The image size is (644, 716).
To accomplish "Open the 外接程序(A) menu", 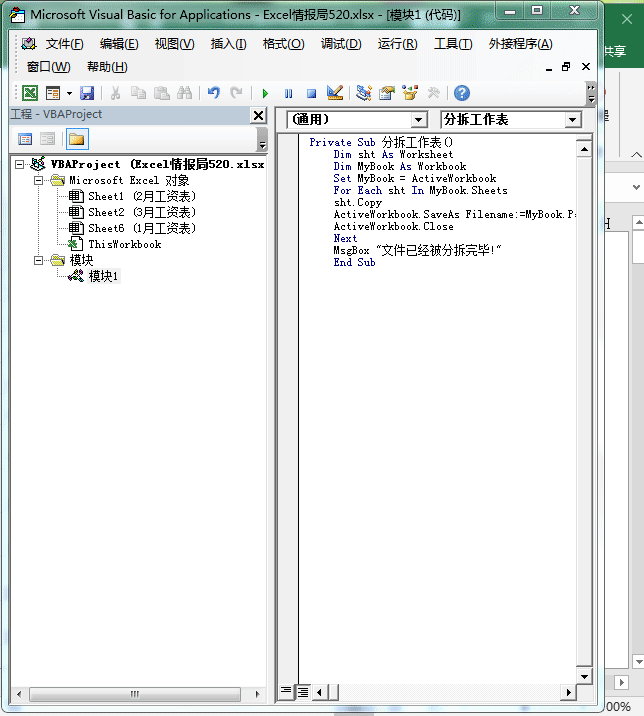I will pyautogui.click(x=520, y=44).
